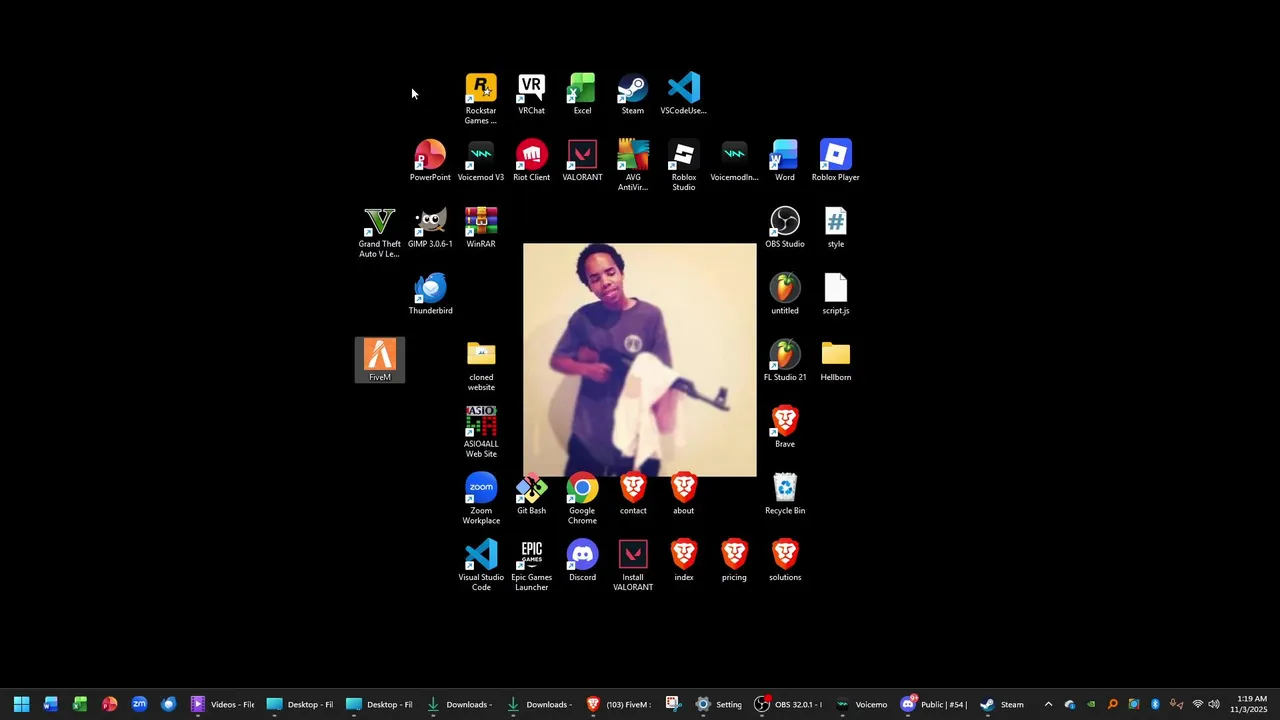
Task: Open Snipping Tool from the taskbar
Action: 673,704
